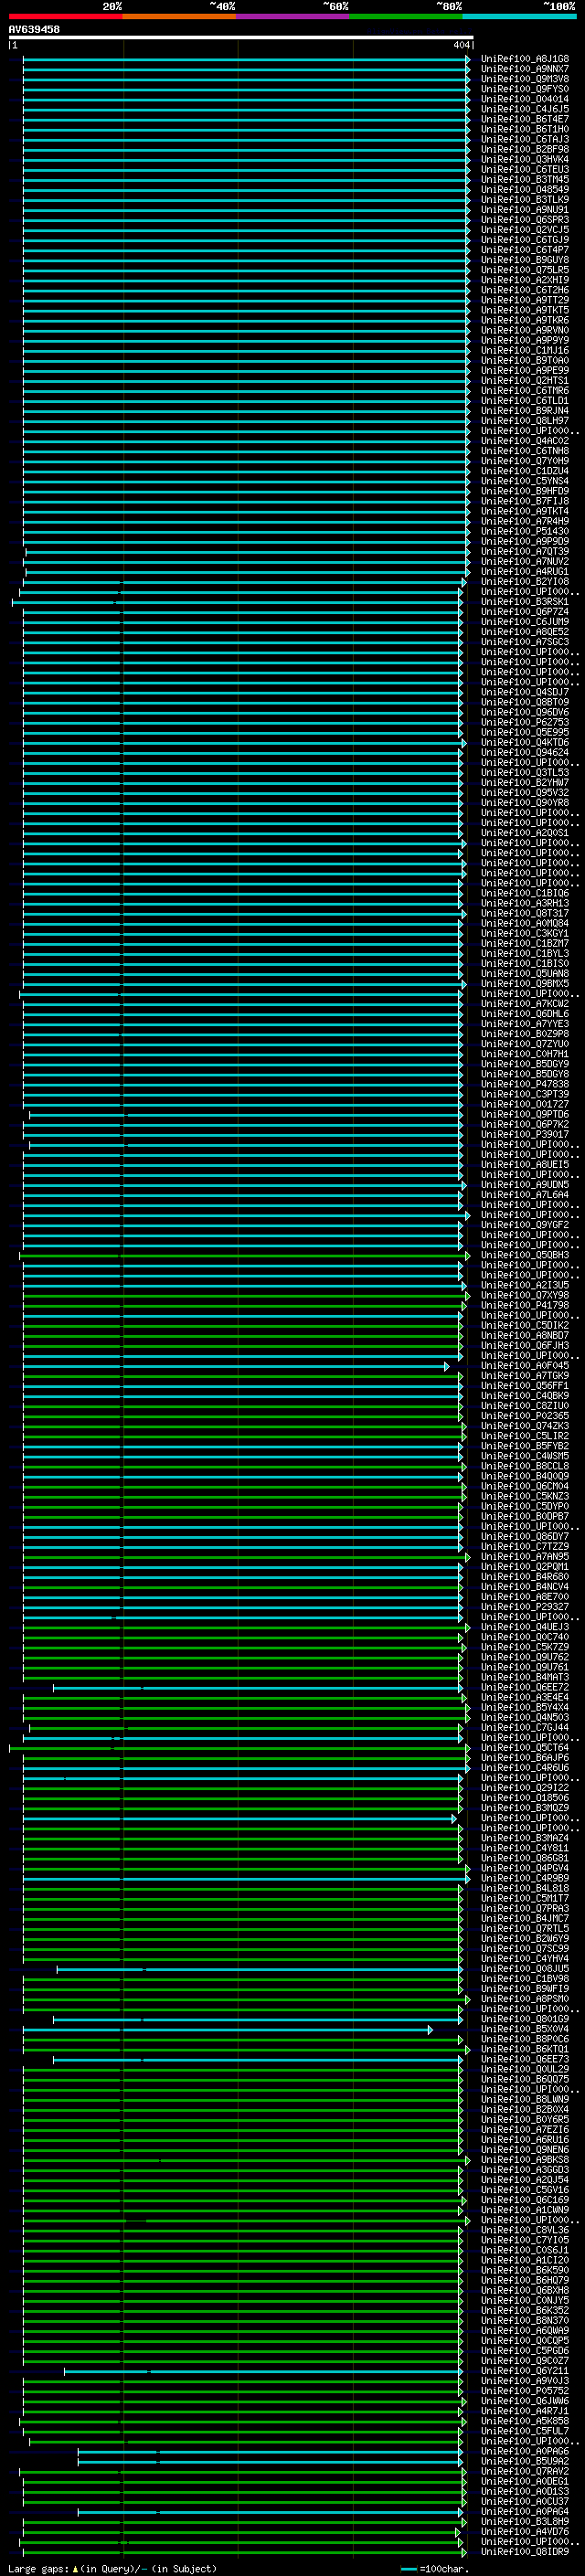
Task: Select label UniRef100_Q8IDR9
Action: (525, 2552)
